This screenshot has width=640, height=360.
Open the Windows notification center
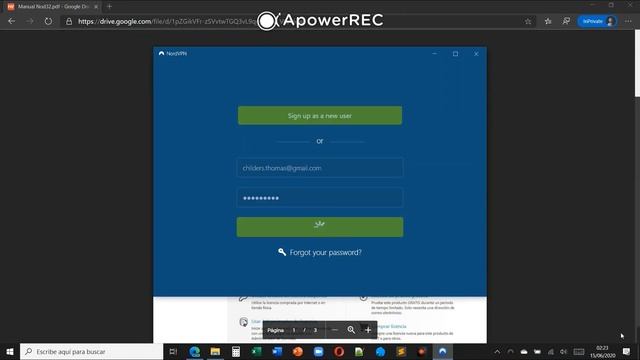coord(626,351)
